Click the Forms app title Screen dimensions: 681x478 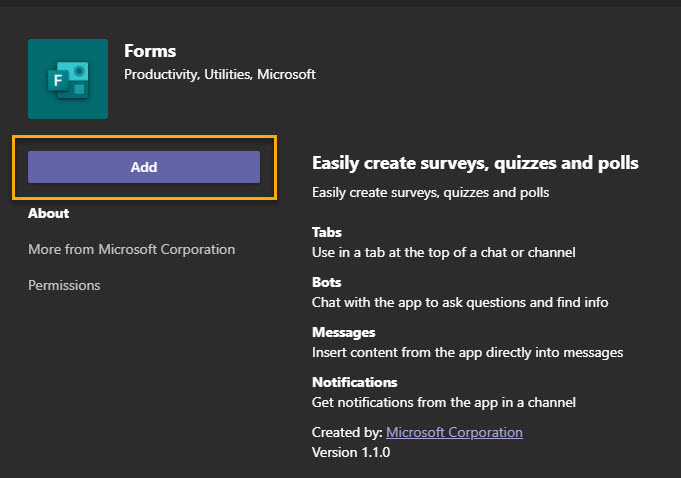(148, 51)
